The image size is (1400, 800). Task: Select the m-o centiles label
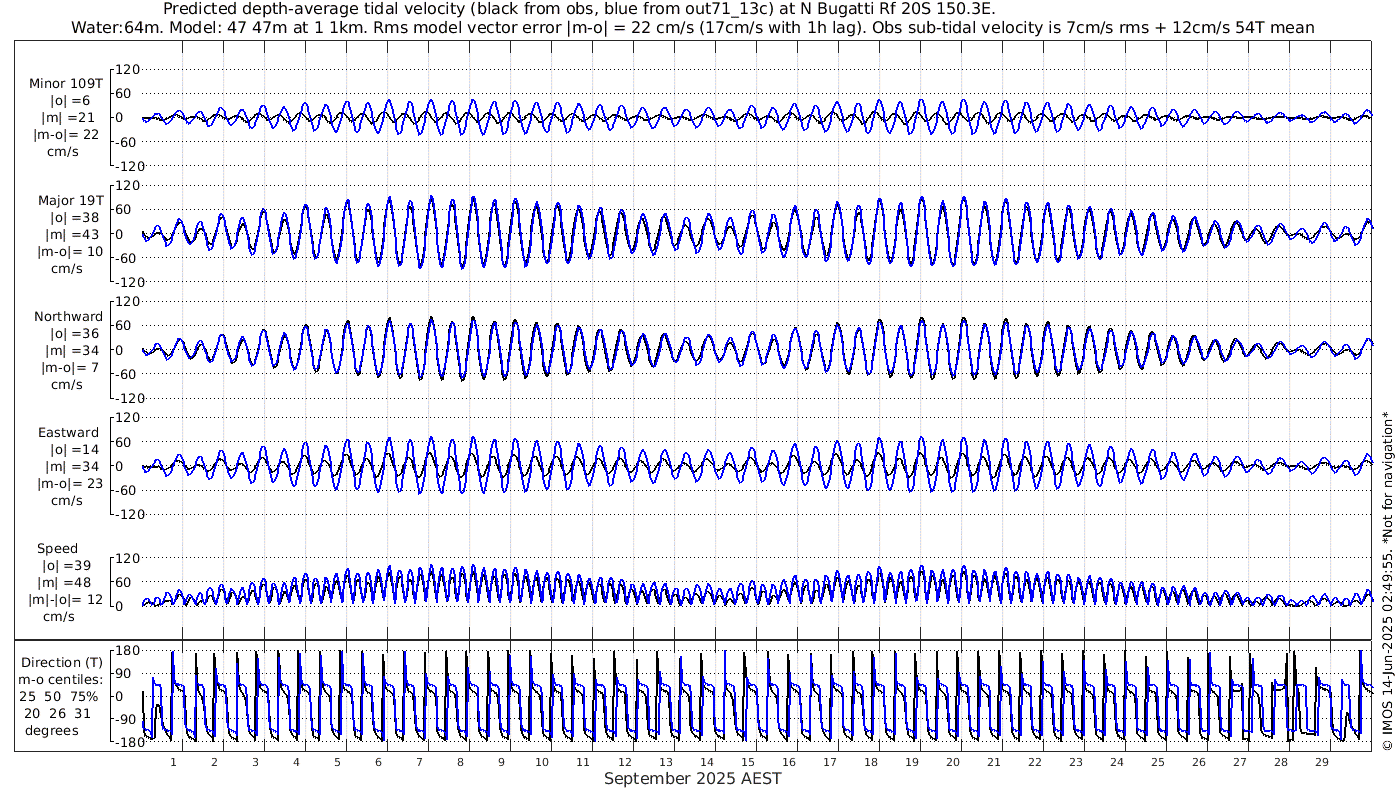tap(62, 679)
